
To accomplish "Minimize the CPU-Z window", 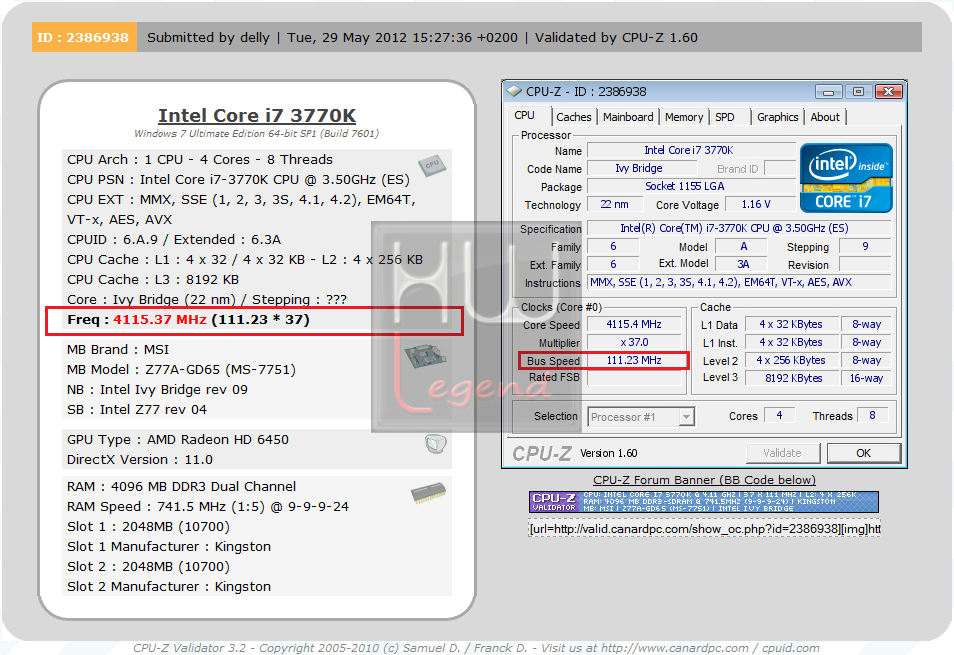I will pyautogui.click(x=829, y=92).
